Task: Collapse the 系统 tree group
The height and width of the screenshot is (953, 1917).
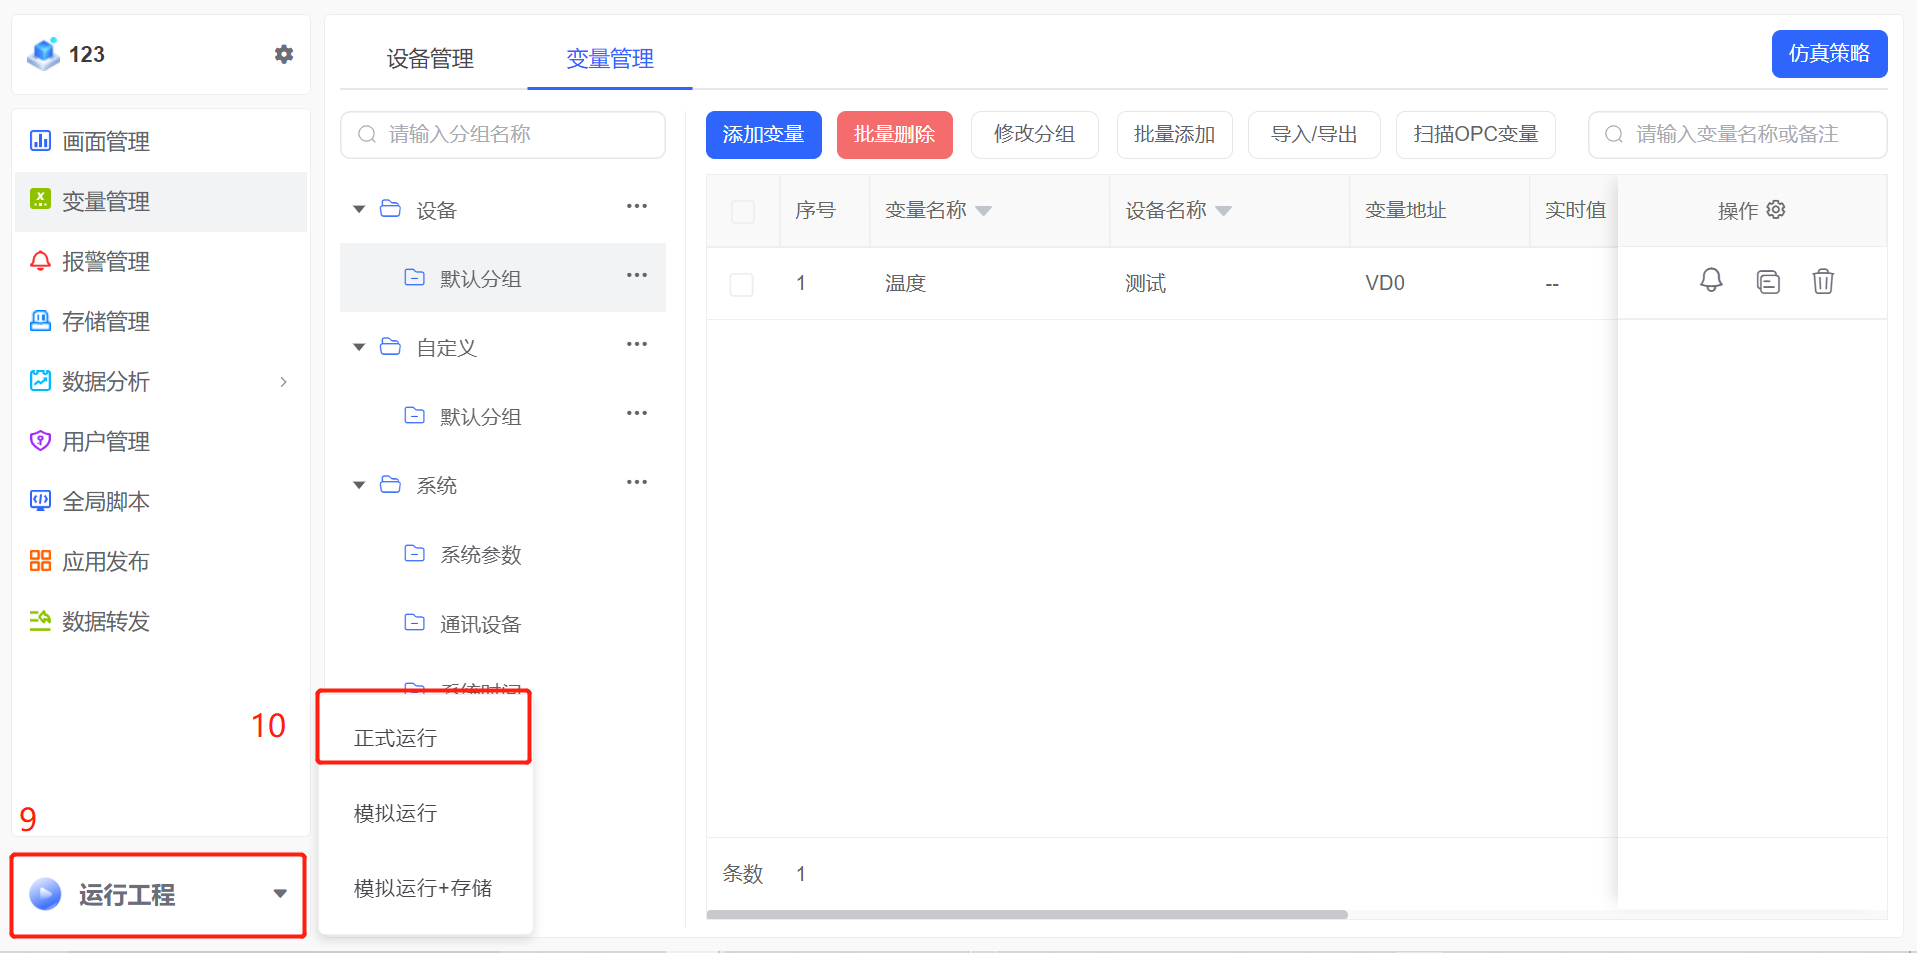Action: click(x=359, y=486)
